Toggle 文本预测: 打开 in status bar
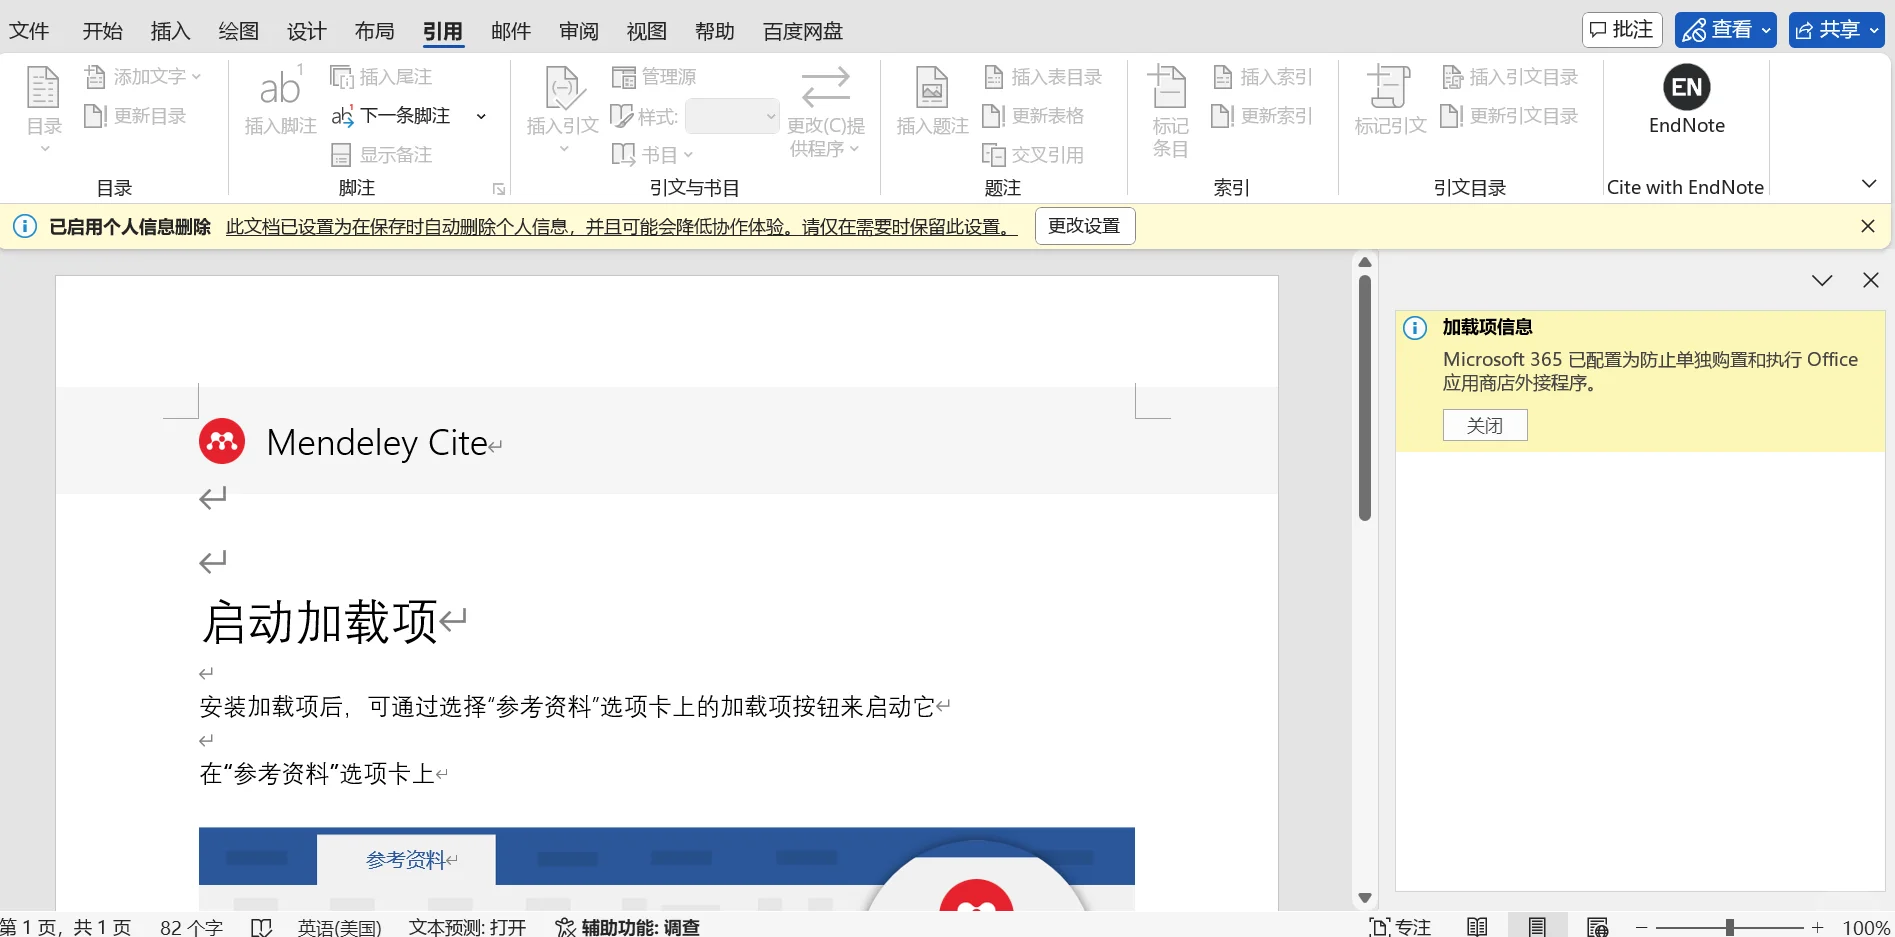Image resolution: width=1895 pixels, height=937 pixels. 467,927
